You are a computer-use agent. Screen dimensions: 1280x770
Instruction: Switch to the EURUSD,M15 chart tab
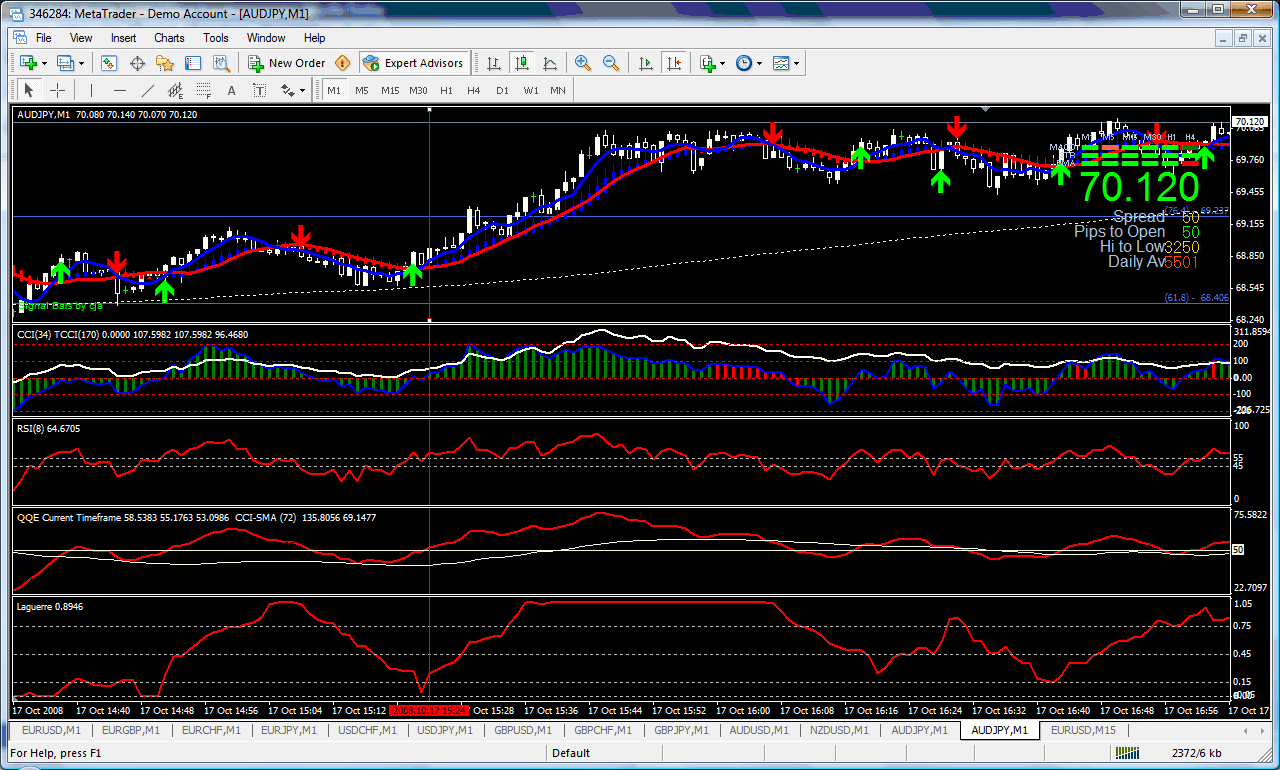tap(1083, 730)
